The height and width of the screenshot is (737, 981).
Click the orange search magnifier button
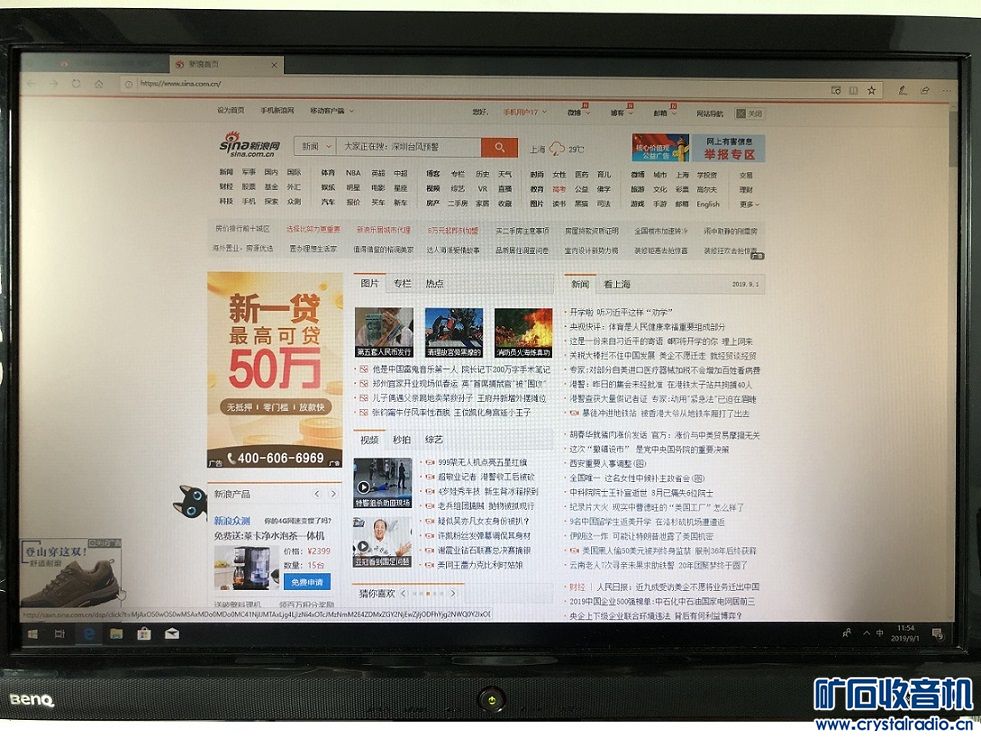click(499, 147)
